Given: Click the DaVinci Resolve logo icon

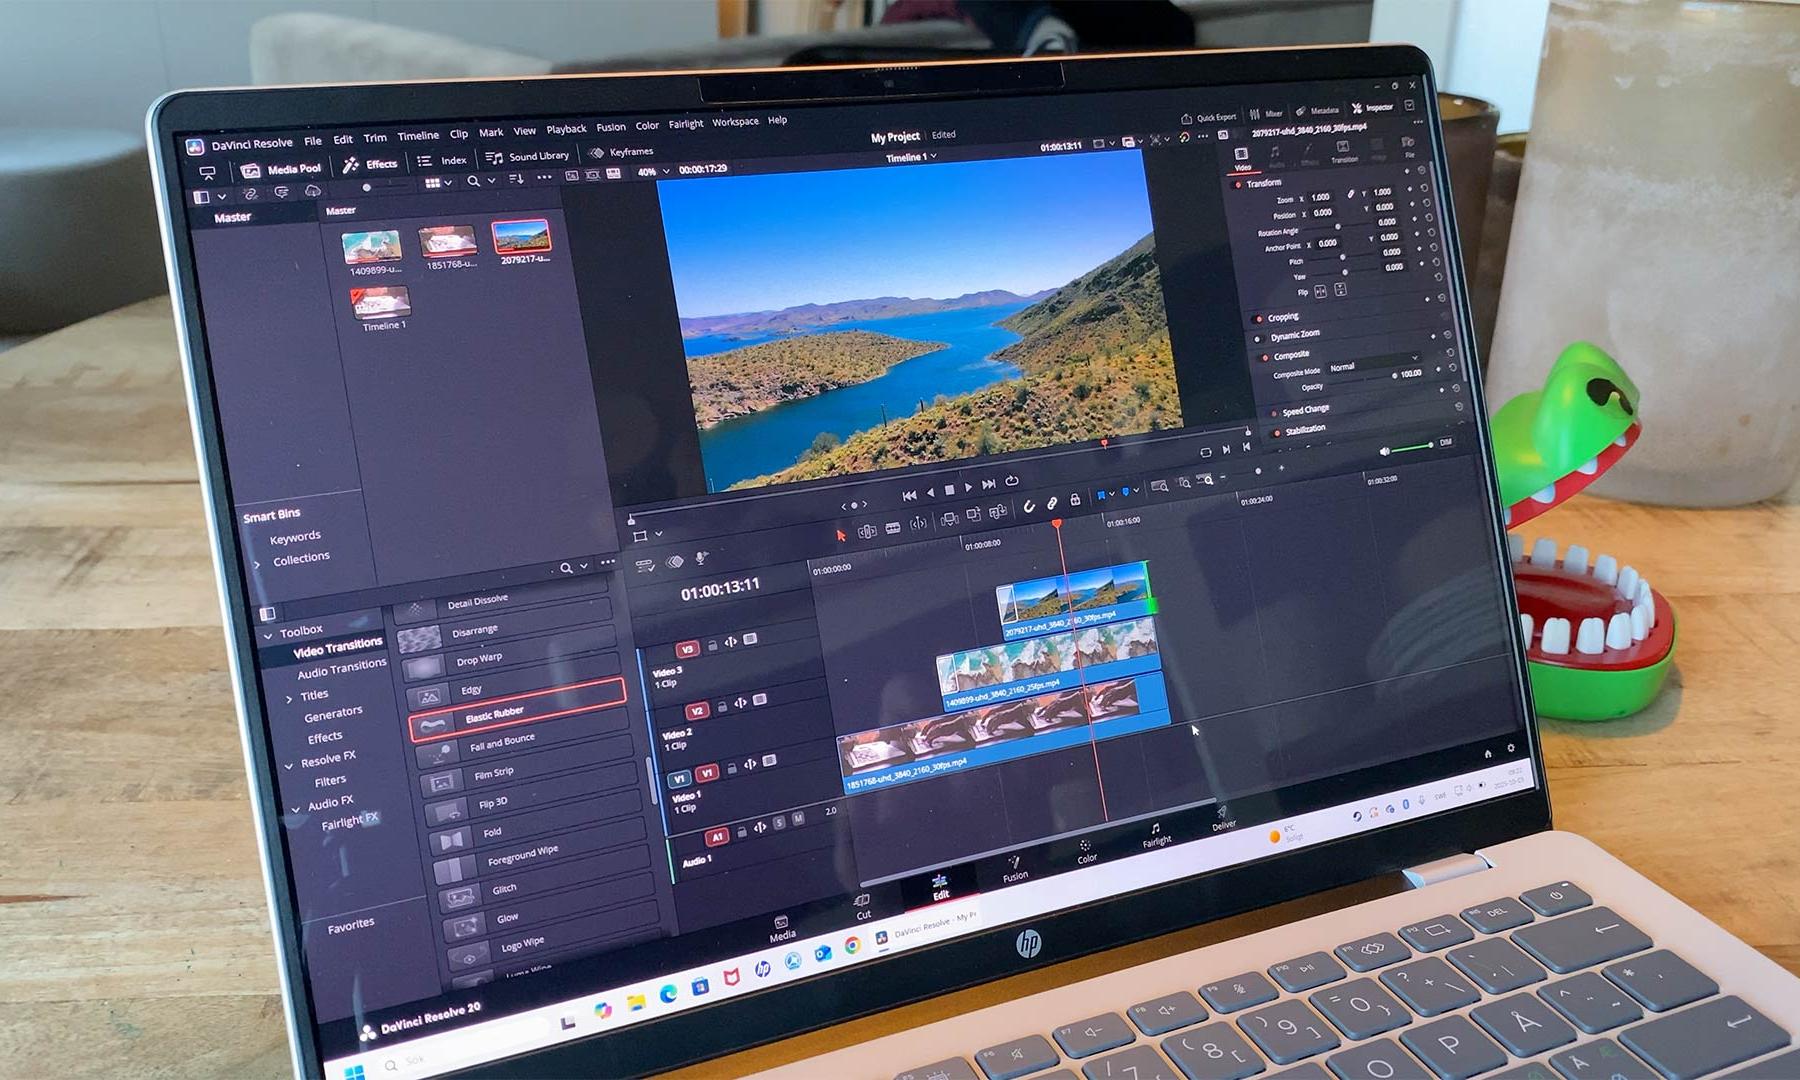Looking at the screenshot, I should 195,147.
